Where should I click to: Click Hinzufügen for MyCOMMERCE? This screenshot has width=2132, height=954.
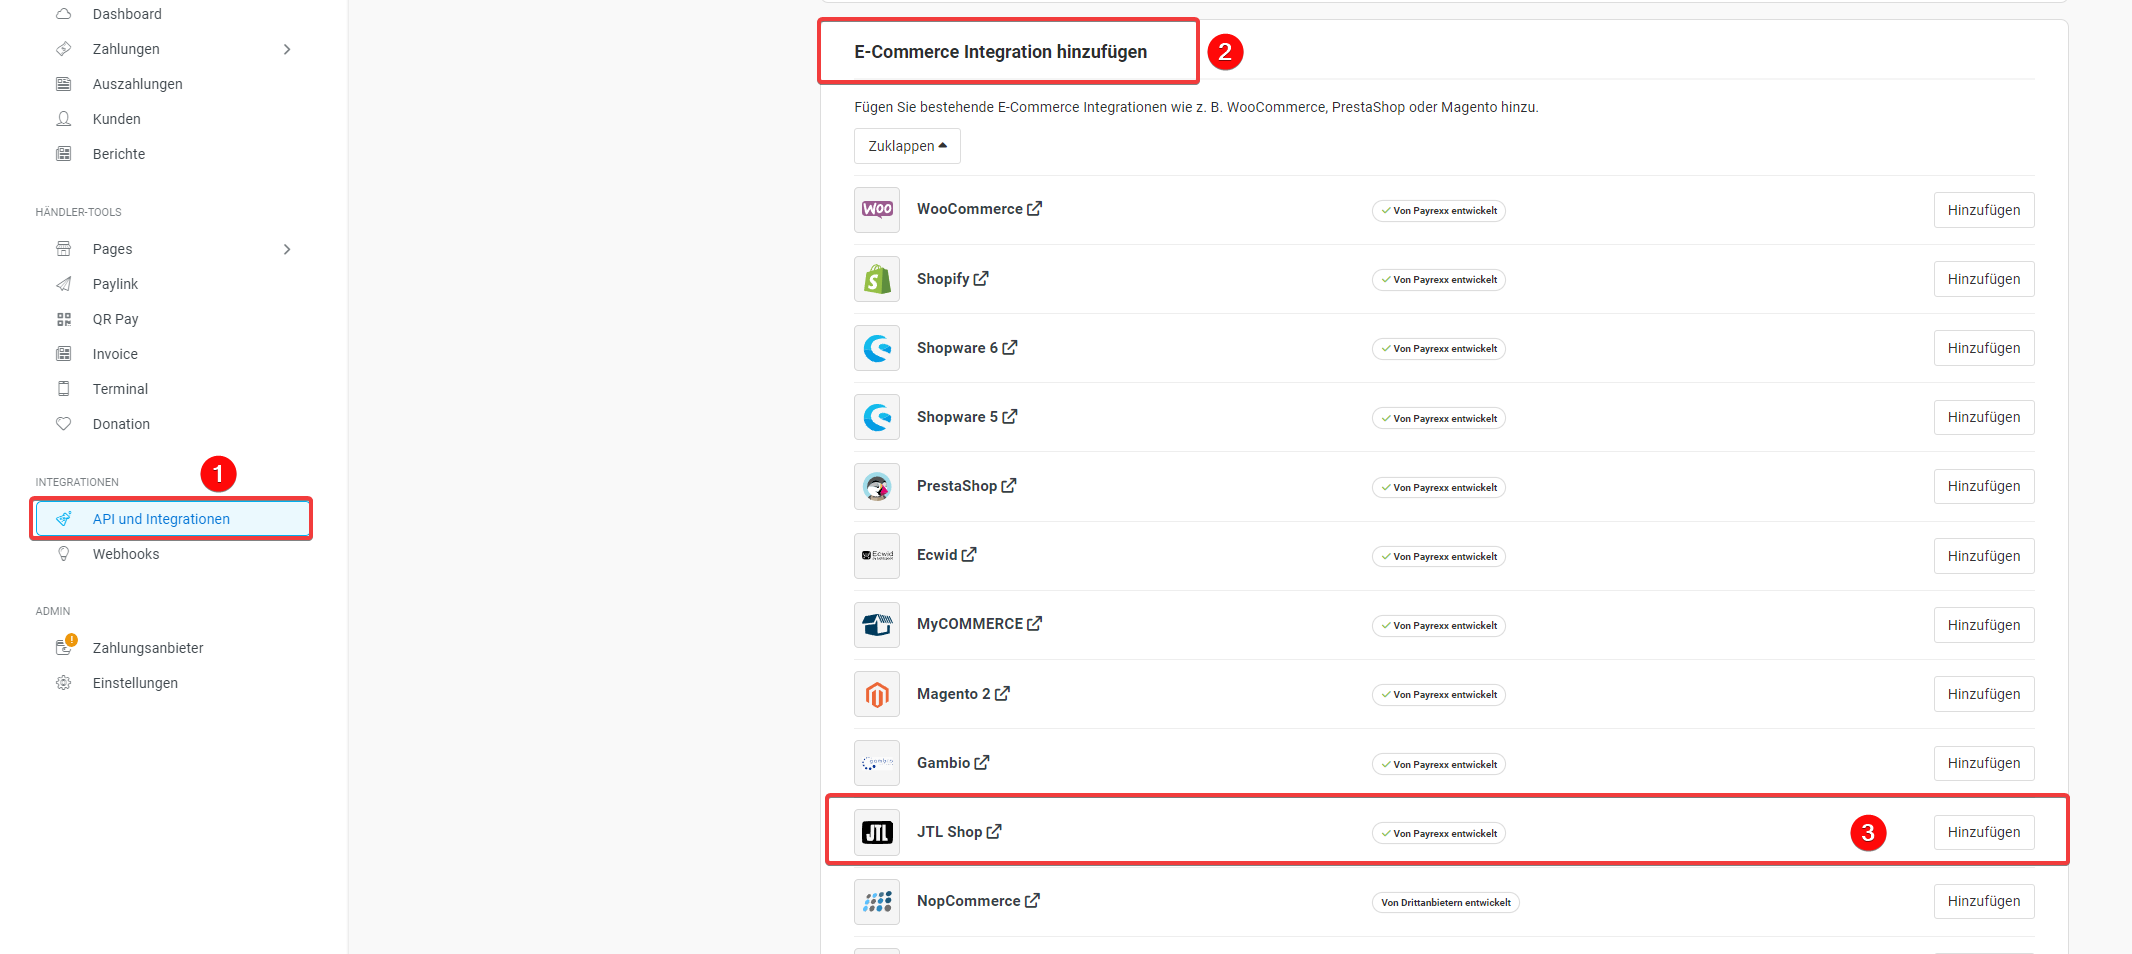pos(1984,625)
